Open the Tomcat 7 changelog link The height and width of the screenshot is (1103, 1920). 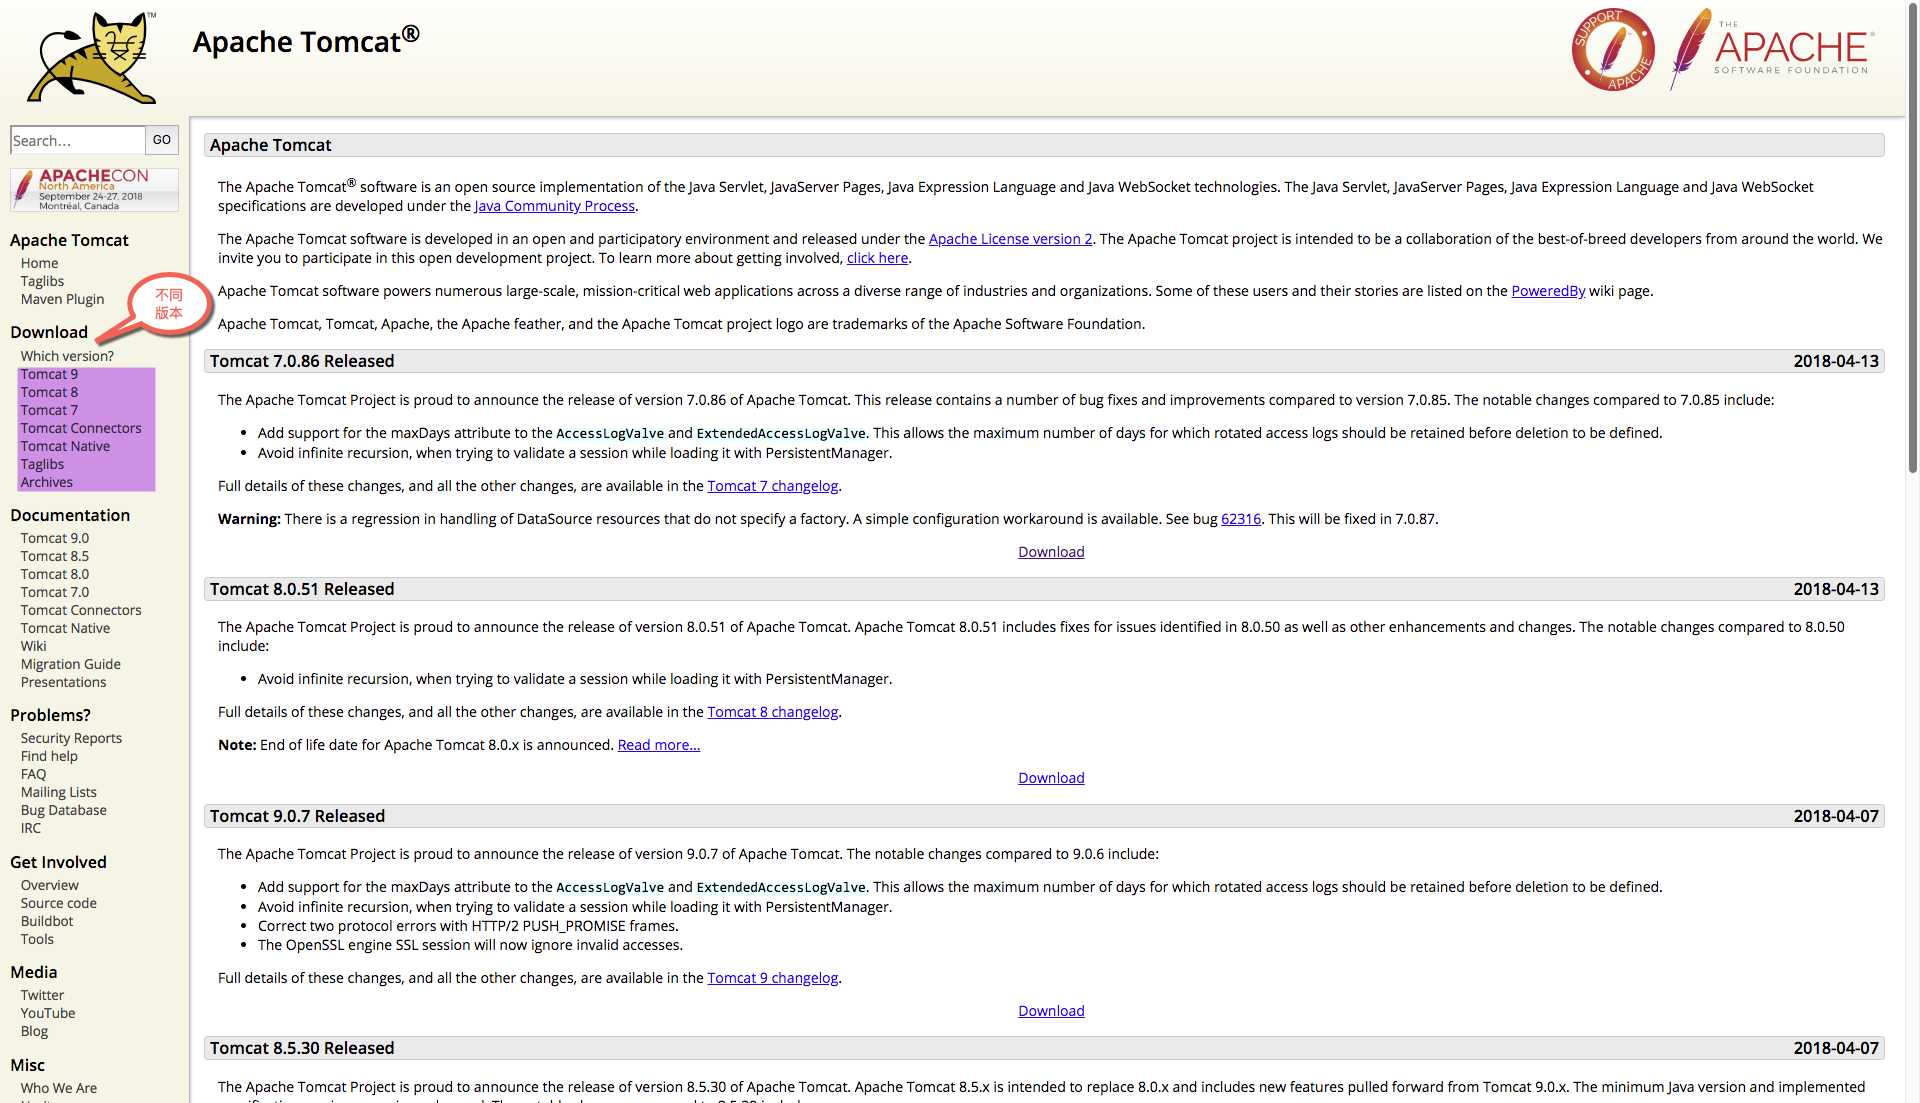[x=772, y=486]
